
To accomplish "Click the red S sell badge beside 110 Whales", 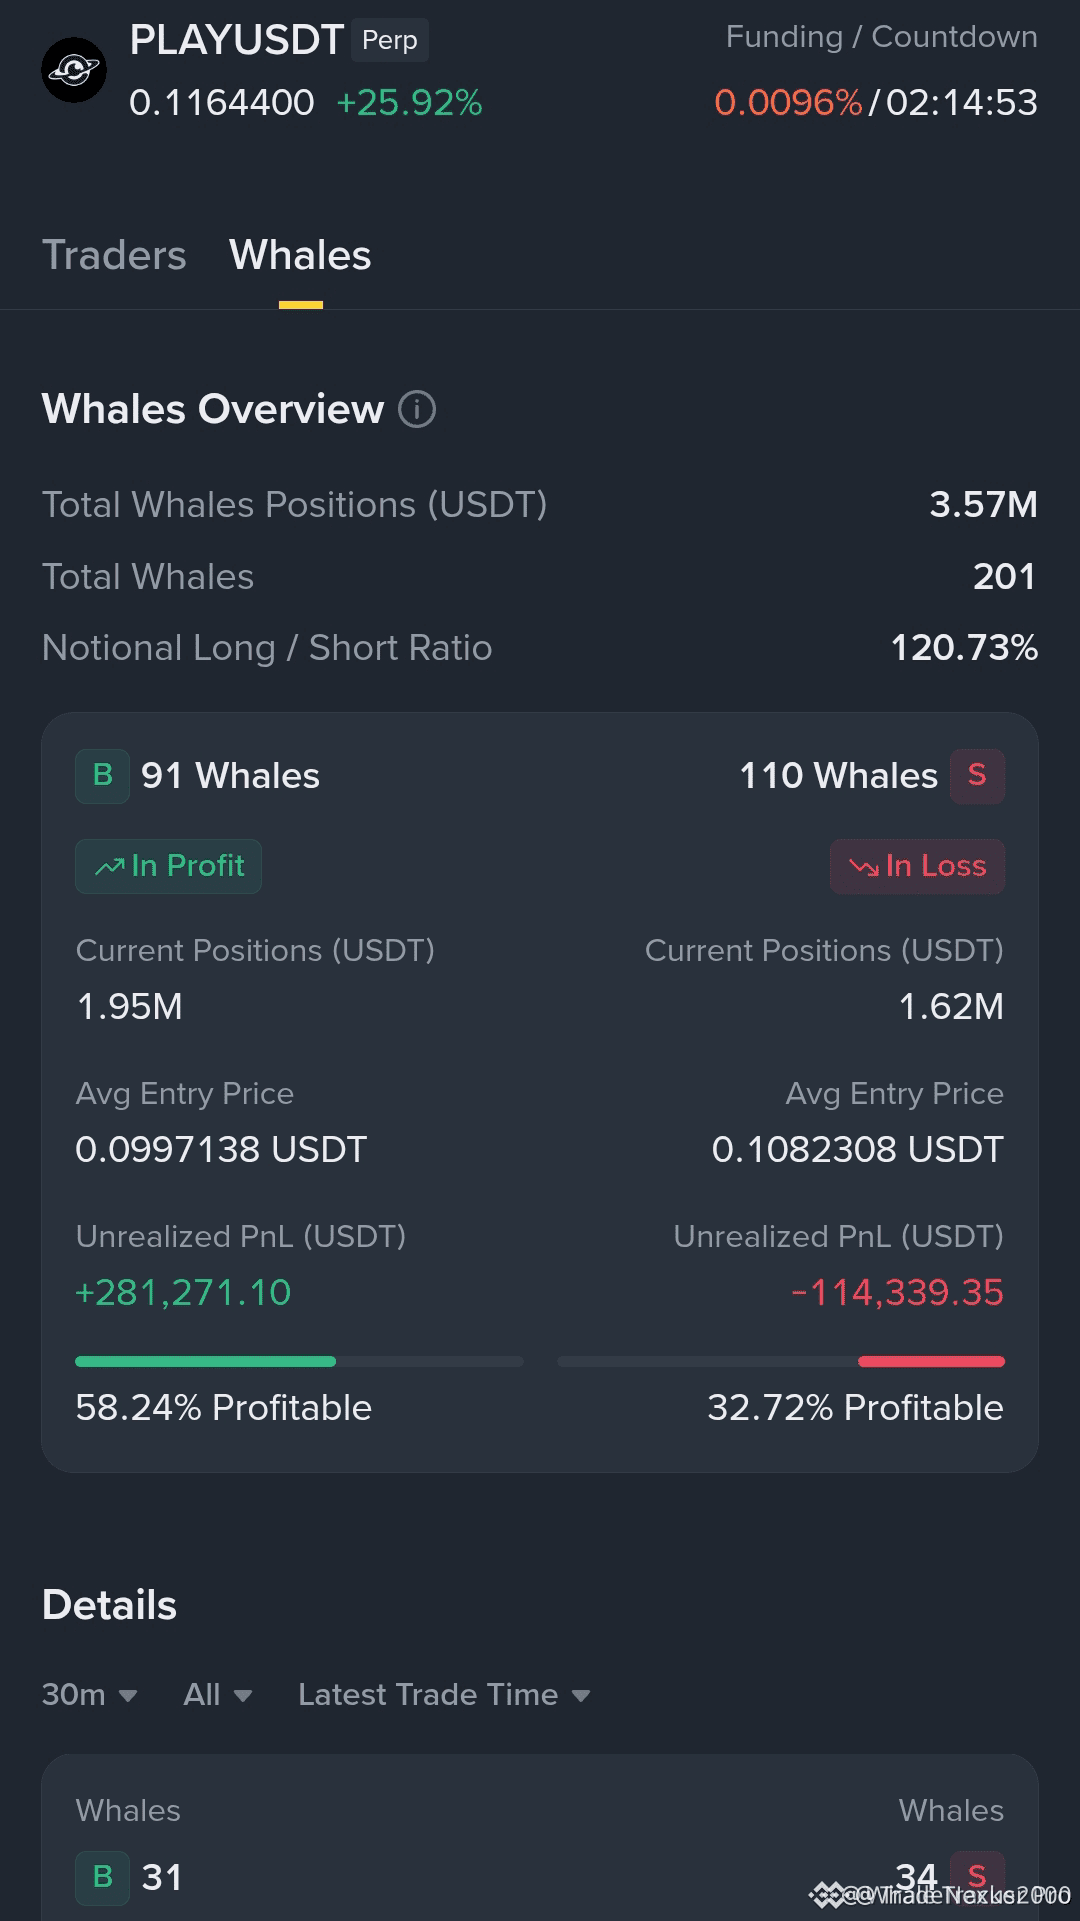I will tap(977, 776).
